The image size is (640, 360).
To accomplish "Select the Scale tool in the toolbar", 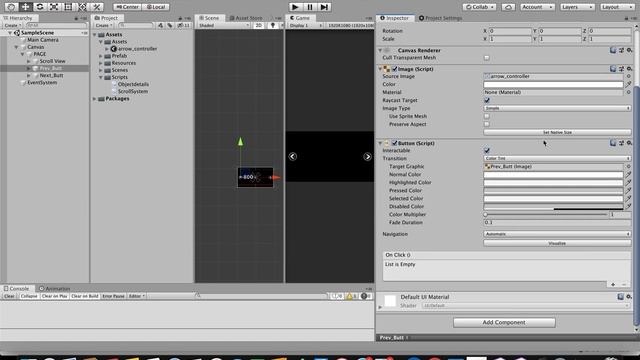I will tap(54, 7).
